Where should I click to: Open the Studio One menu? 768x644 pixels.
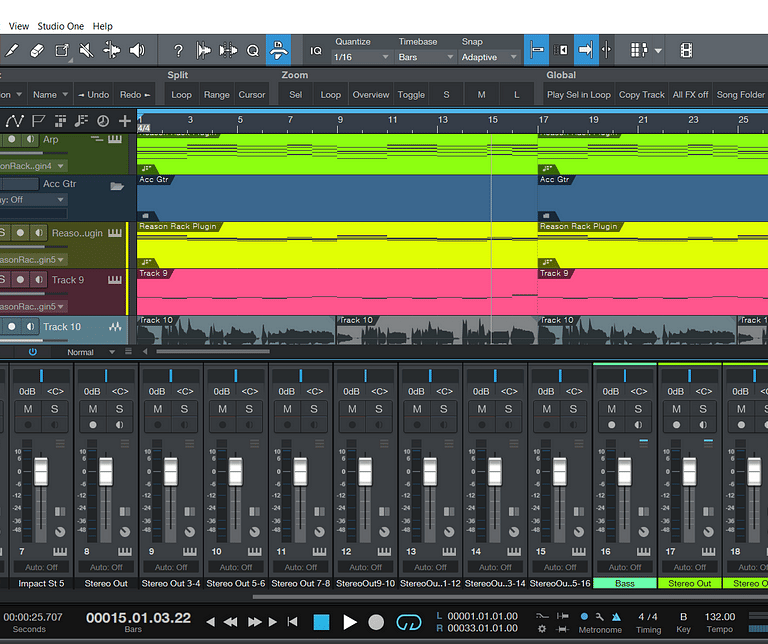(x=61, y=26)
